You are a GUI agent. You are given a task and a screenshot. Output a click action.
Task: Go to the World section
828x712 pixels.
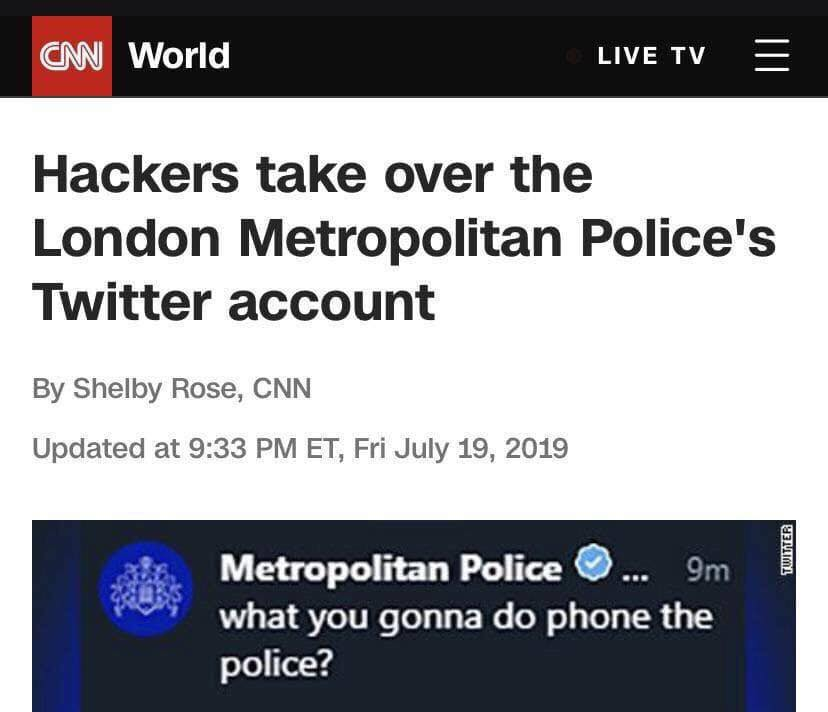[x=179, y=55]
